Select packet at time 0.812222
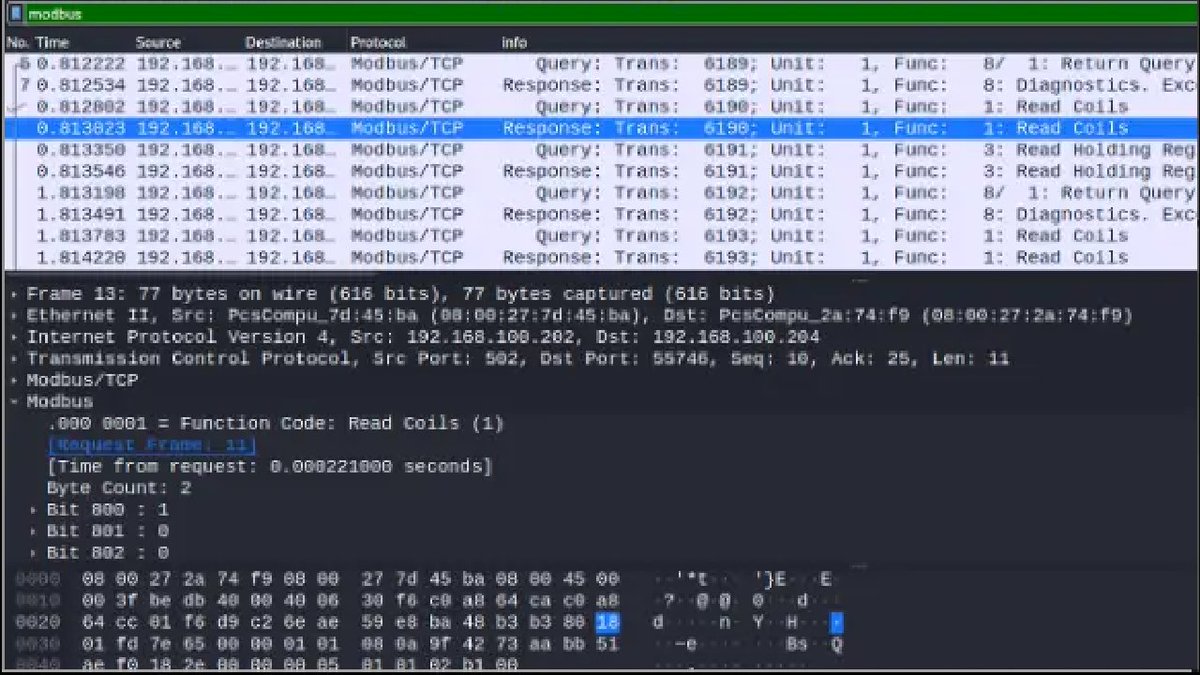Image resolution: width=1200 pixels, height=675 pixels. [600, 64]
